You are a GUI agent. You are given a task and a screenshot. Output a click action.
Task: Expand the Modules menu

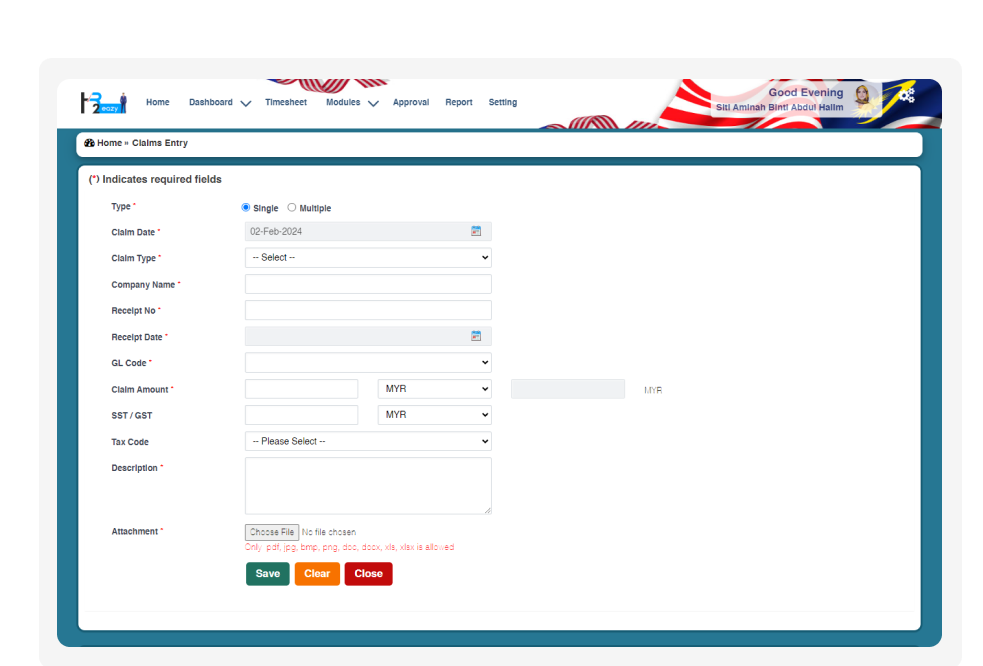coord(351,102)
